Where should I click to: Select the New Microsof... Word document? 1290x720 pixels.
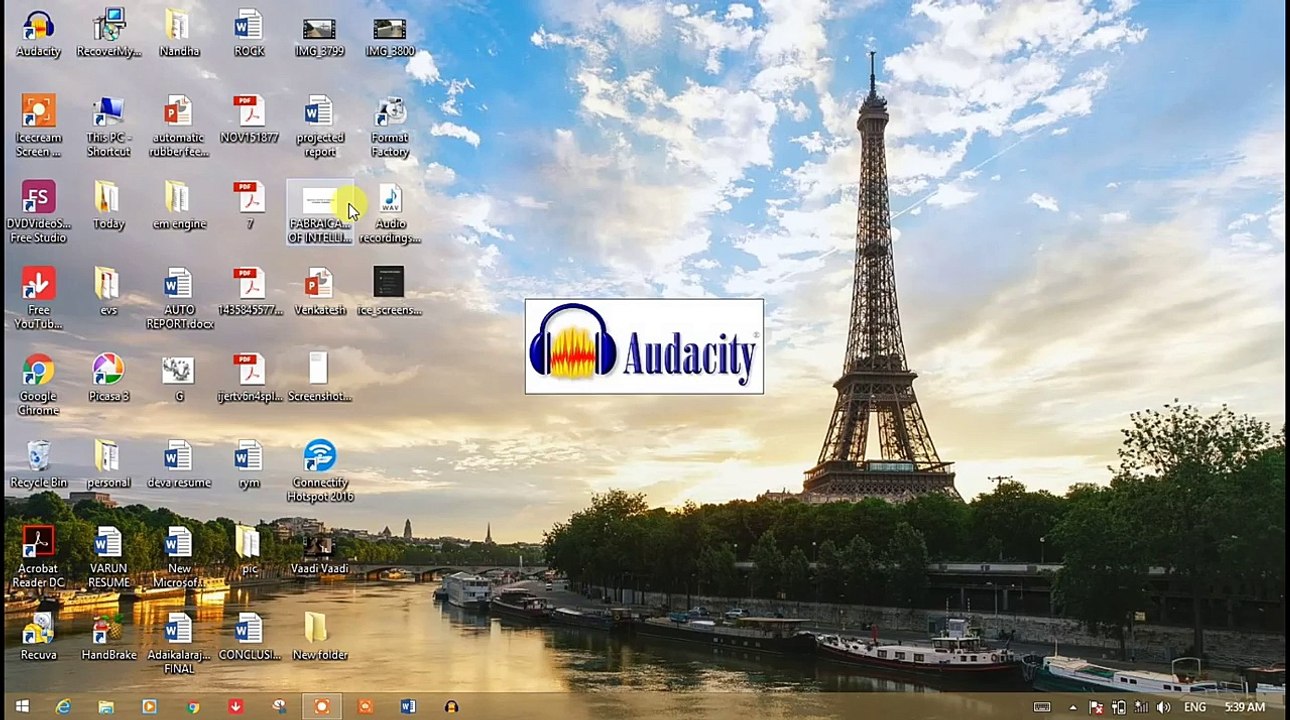coord(178,557)
